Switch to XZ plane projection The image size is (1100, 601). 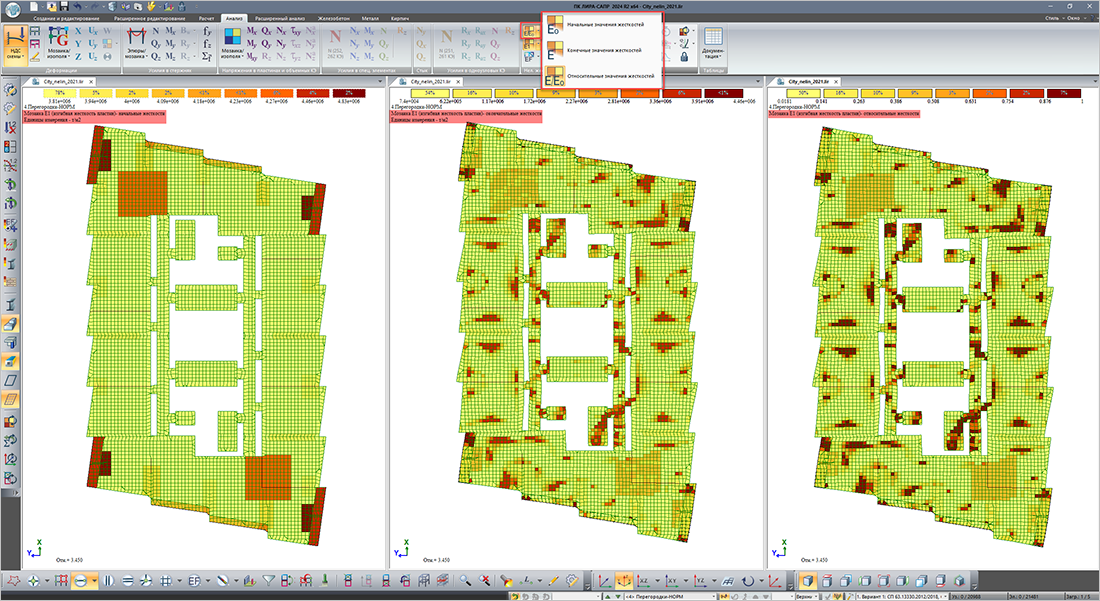[x=643, y=581]
